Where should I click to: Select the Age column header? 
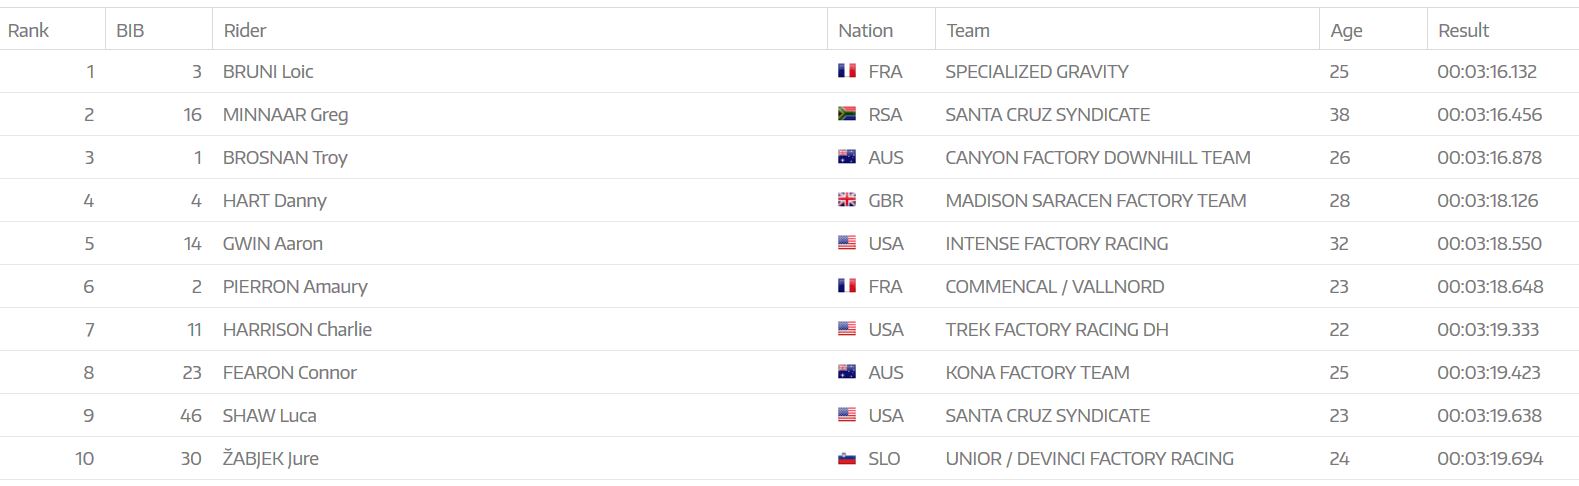(1346, 30)
